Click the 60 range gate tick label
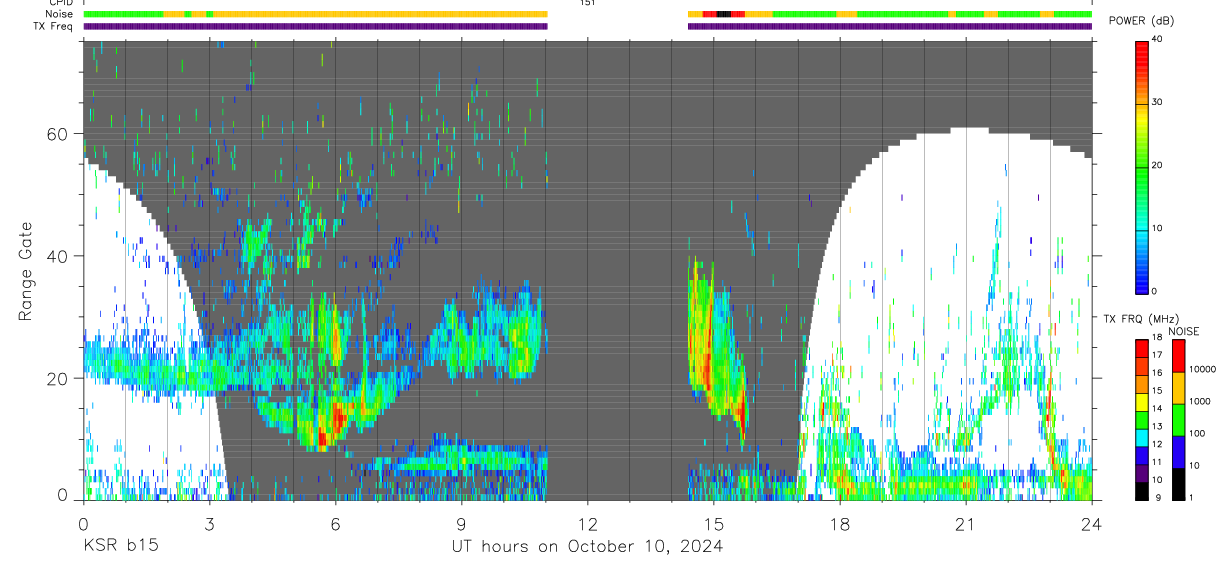Screen dimensions: 1228x567 tap(56, 134)
